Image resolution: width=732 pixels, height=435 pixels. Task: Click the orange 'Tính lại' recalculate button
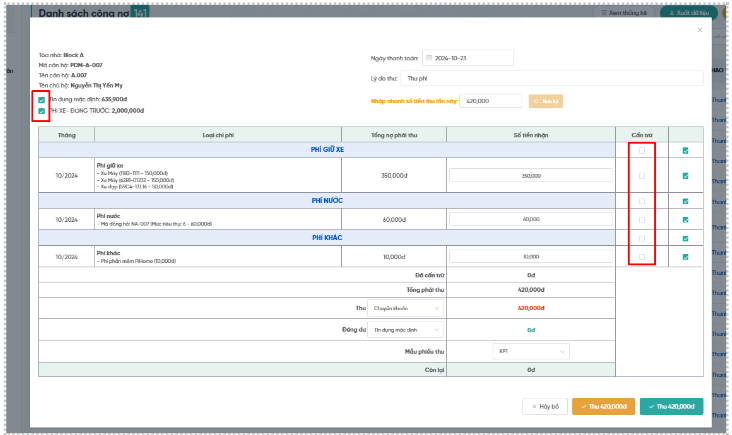[x=546, y=101]
